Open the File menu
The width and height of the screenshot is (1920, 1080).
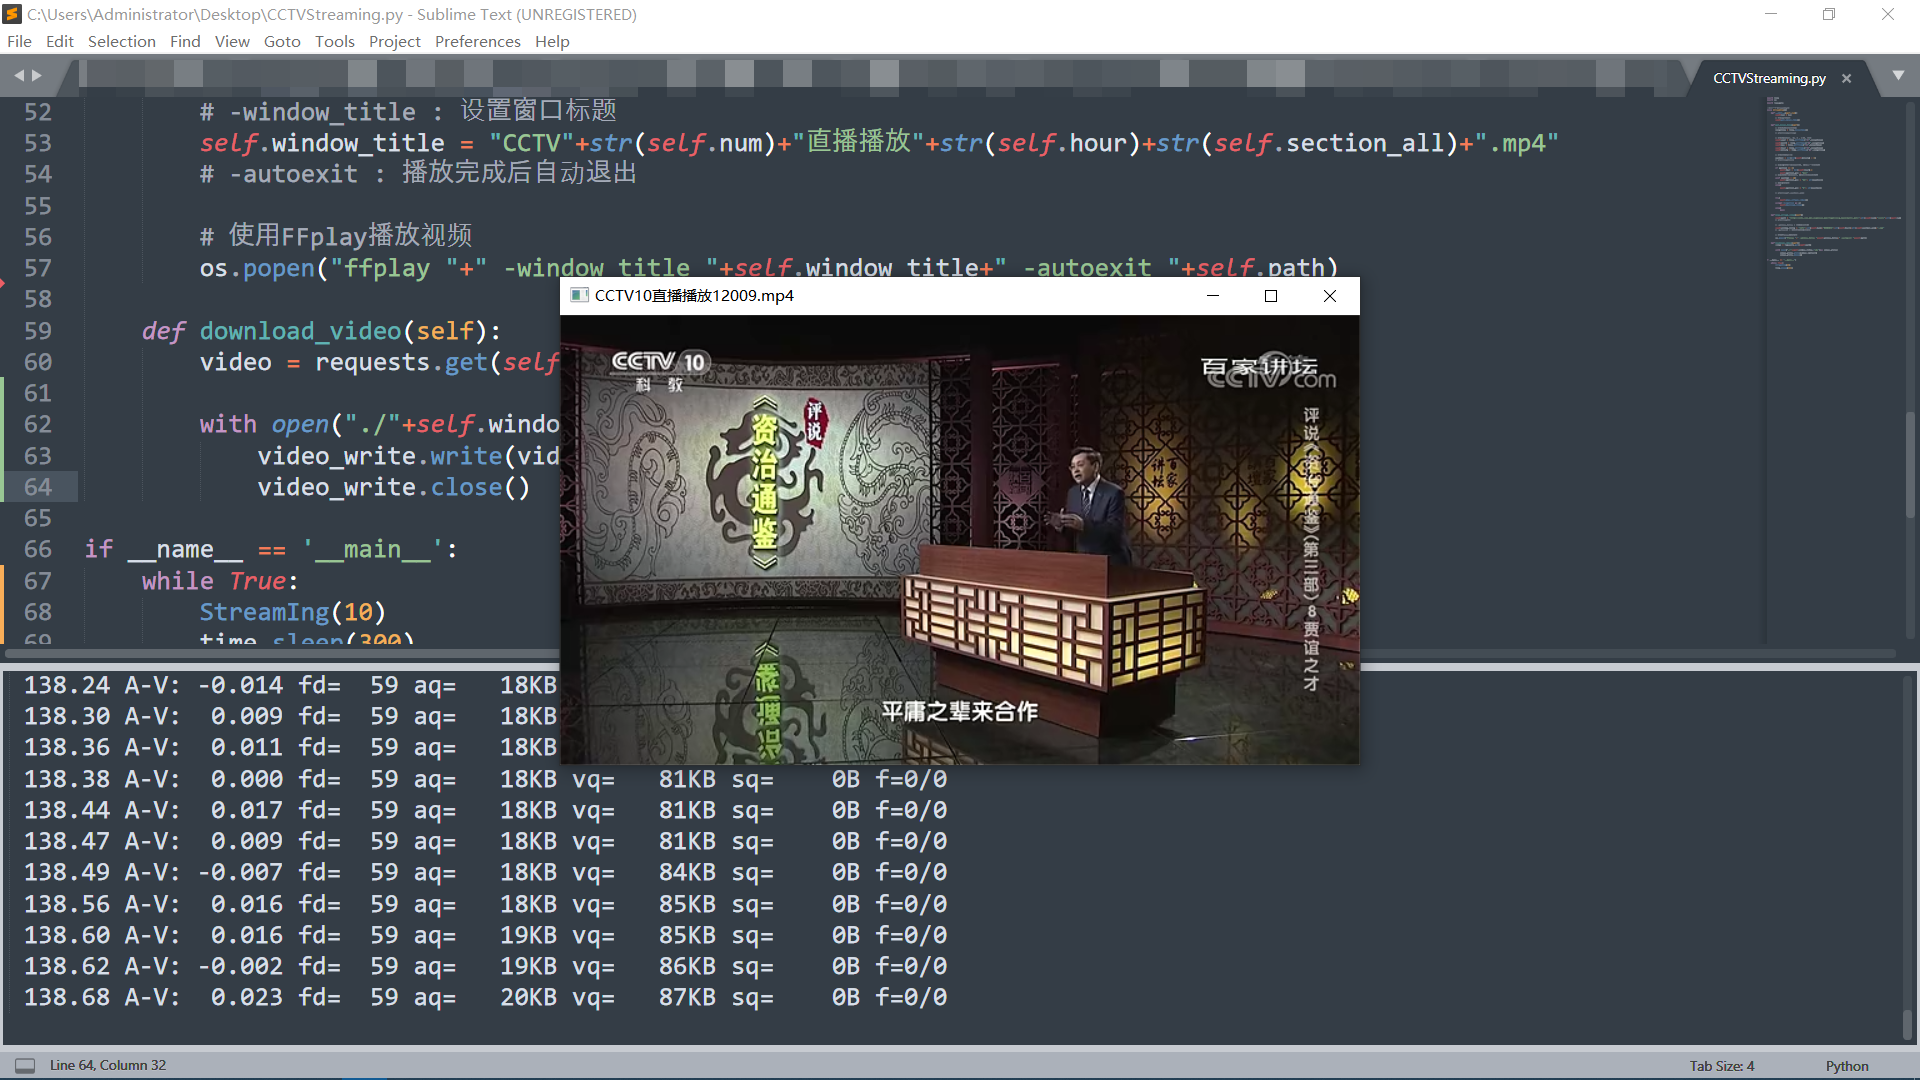[x=19, y=41]
